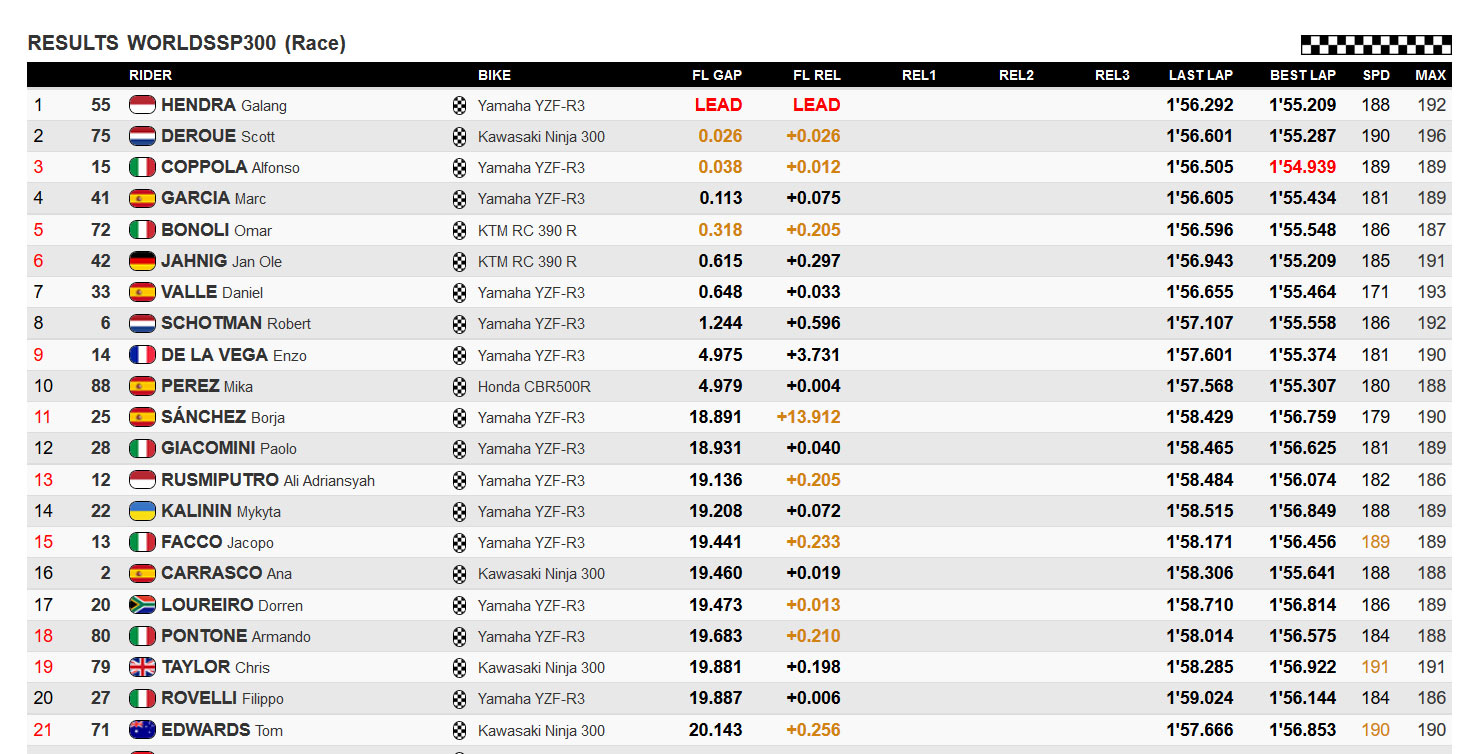
Task: Select the LAST LAP column header
Action: pos(1201,75)
